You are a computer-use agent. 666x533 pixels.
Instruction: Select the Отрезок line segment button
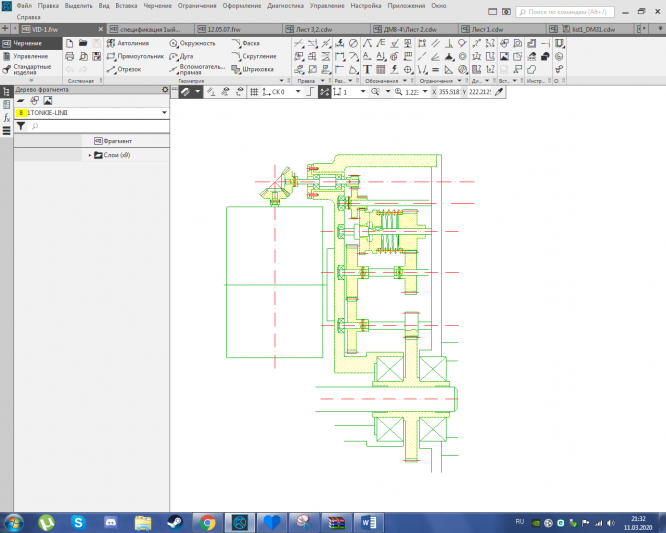coord(127,69)
